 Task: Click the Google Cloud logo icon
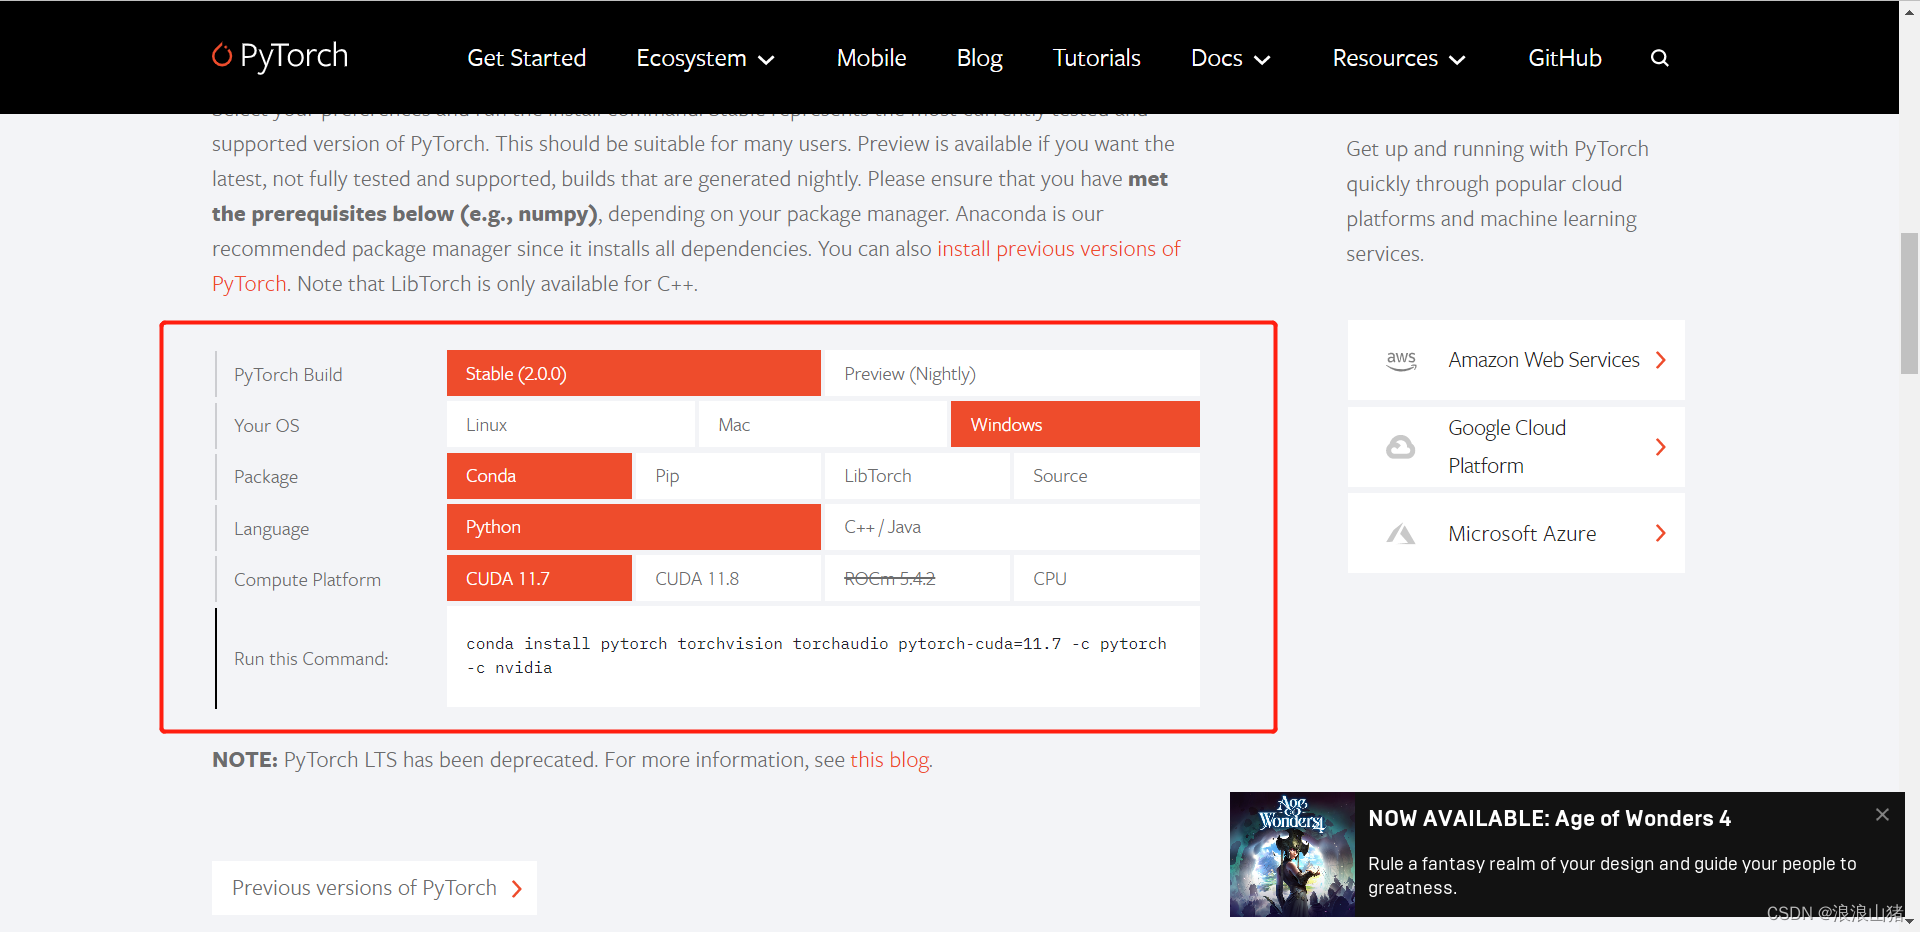pos(1400,447)
